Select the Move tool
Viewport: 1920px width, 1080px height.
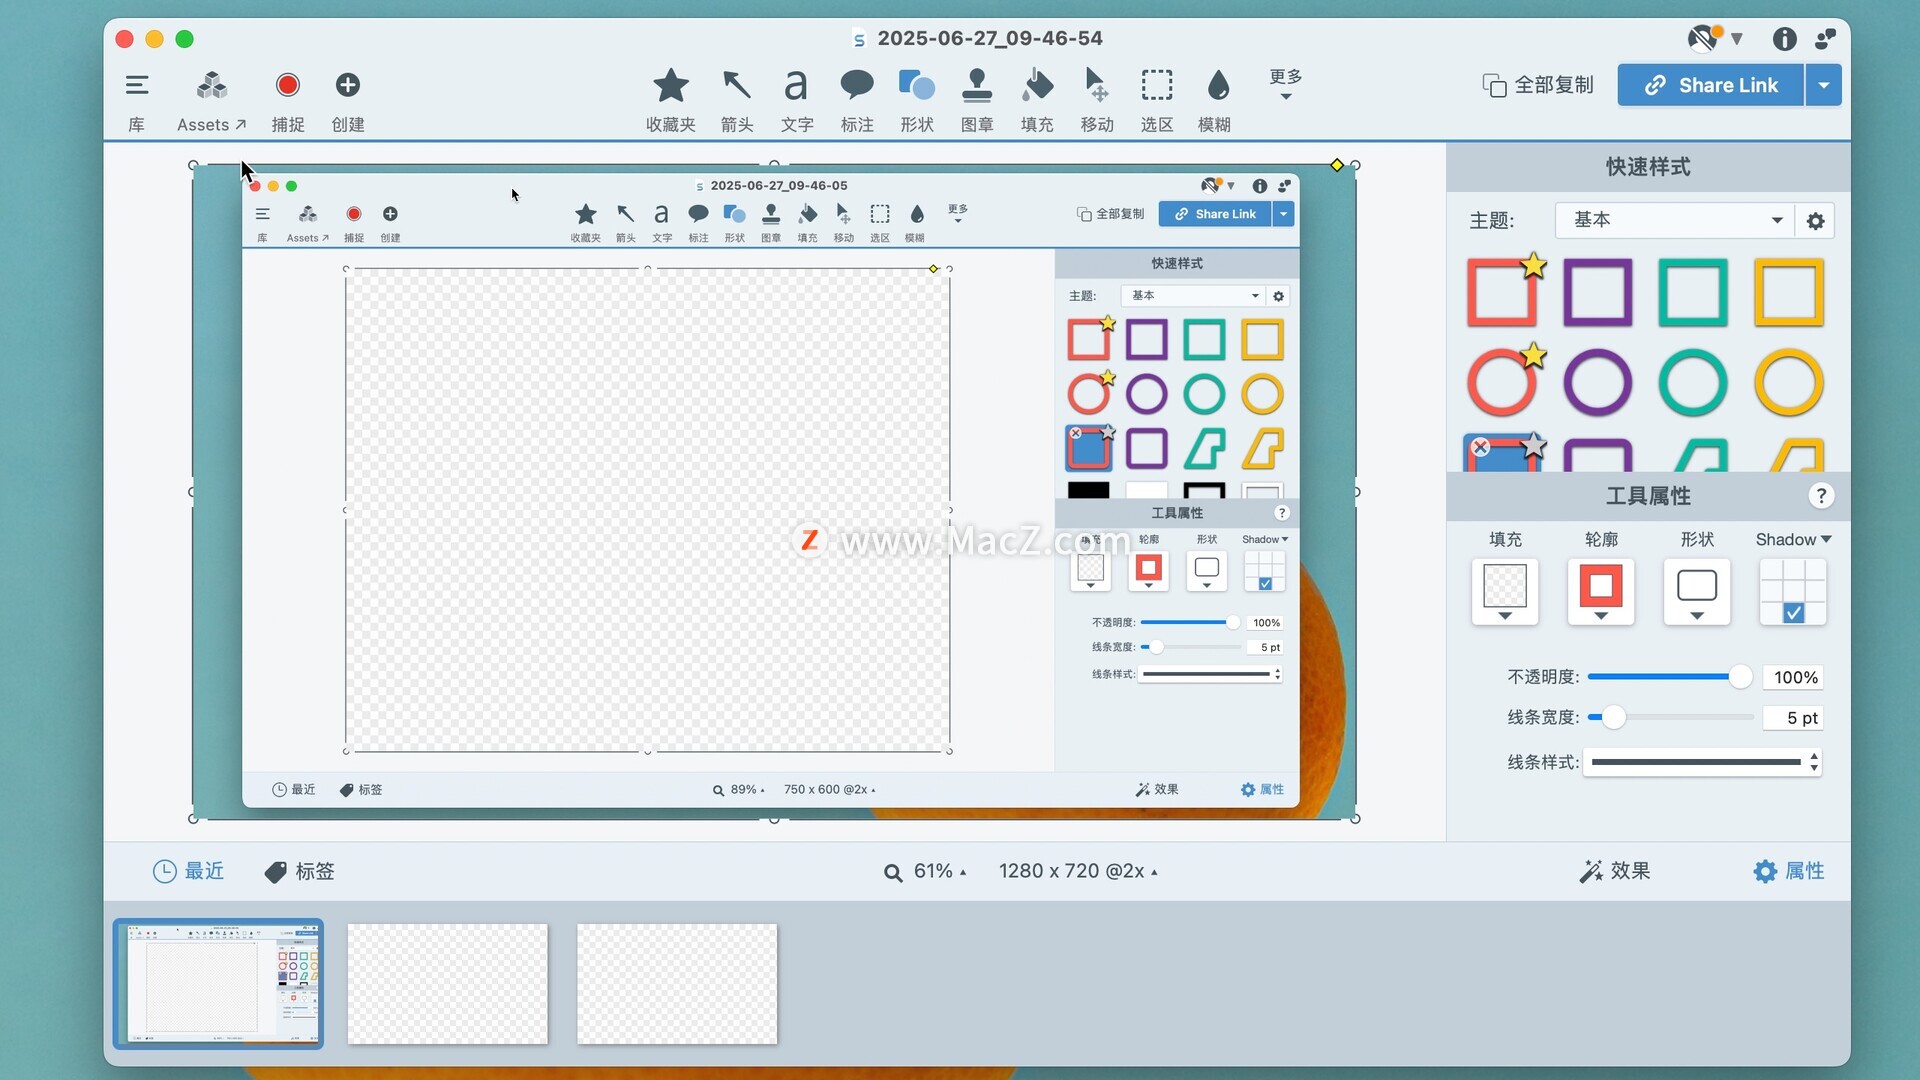(1096, 85)
